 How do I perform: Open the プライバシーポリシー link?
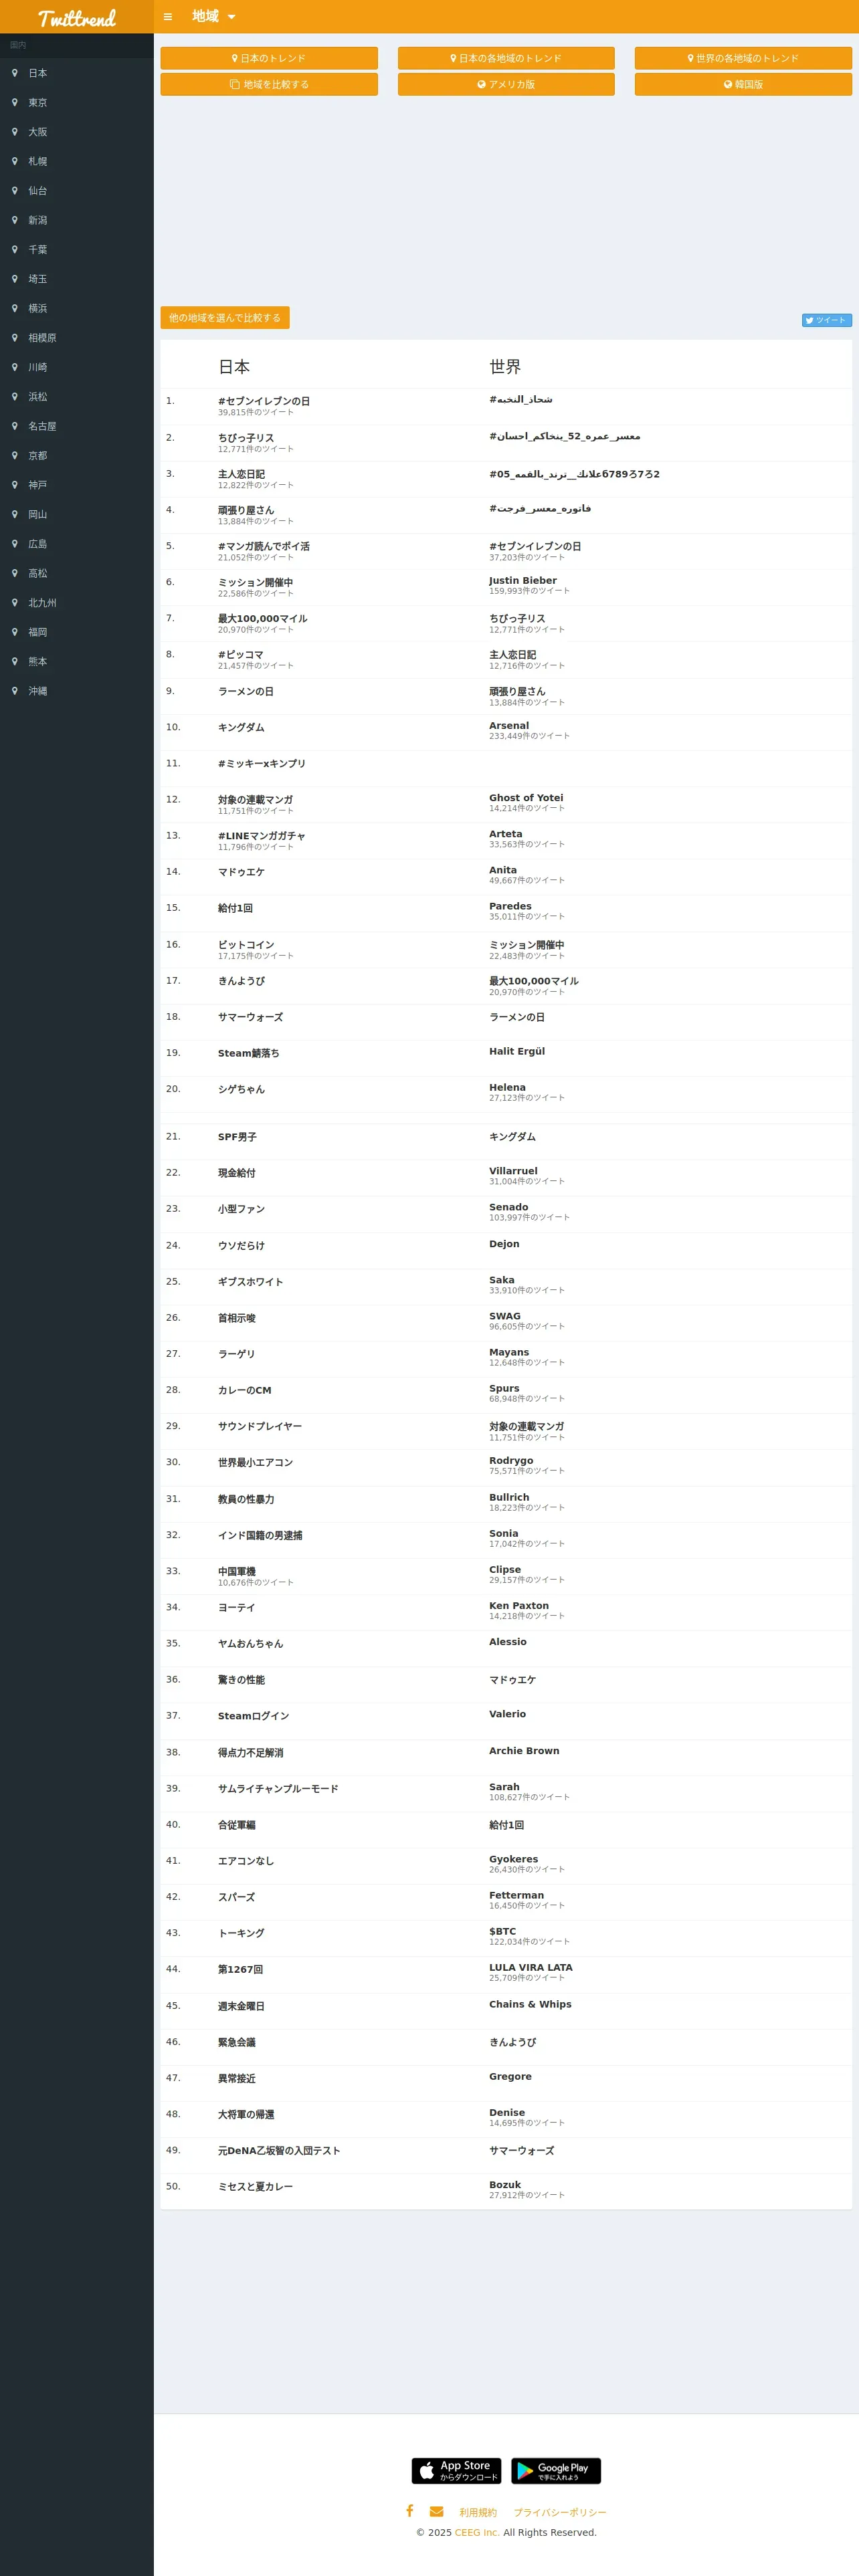click(560, 2512)
